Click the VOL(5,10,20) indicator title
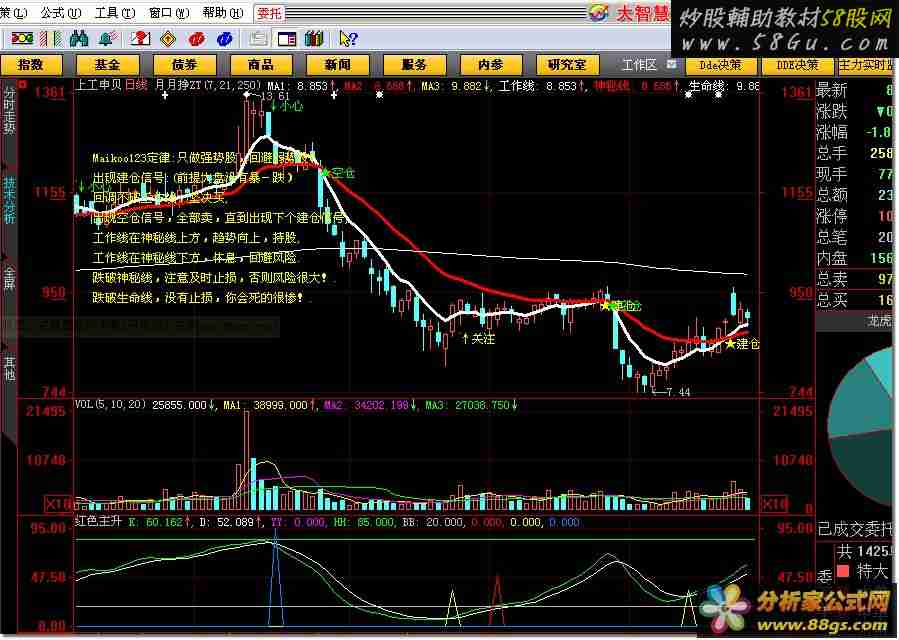This screenshot has height=640, width=899. (x=111, y=404)
